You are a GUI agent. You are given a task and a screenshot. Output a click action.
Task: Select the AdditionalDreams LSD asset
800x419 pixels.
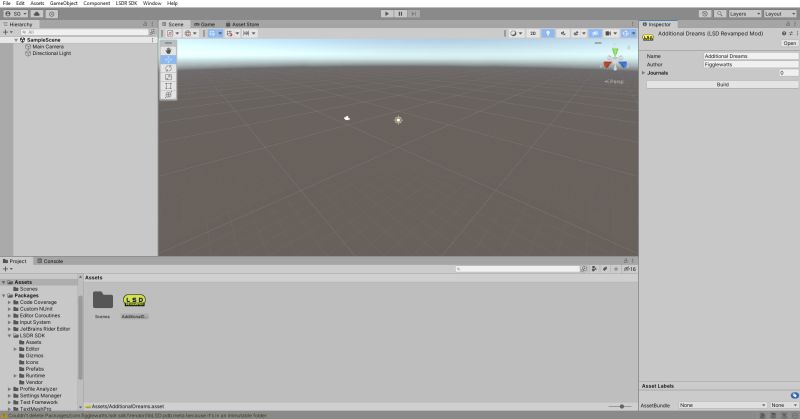[134, 305]
